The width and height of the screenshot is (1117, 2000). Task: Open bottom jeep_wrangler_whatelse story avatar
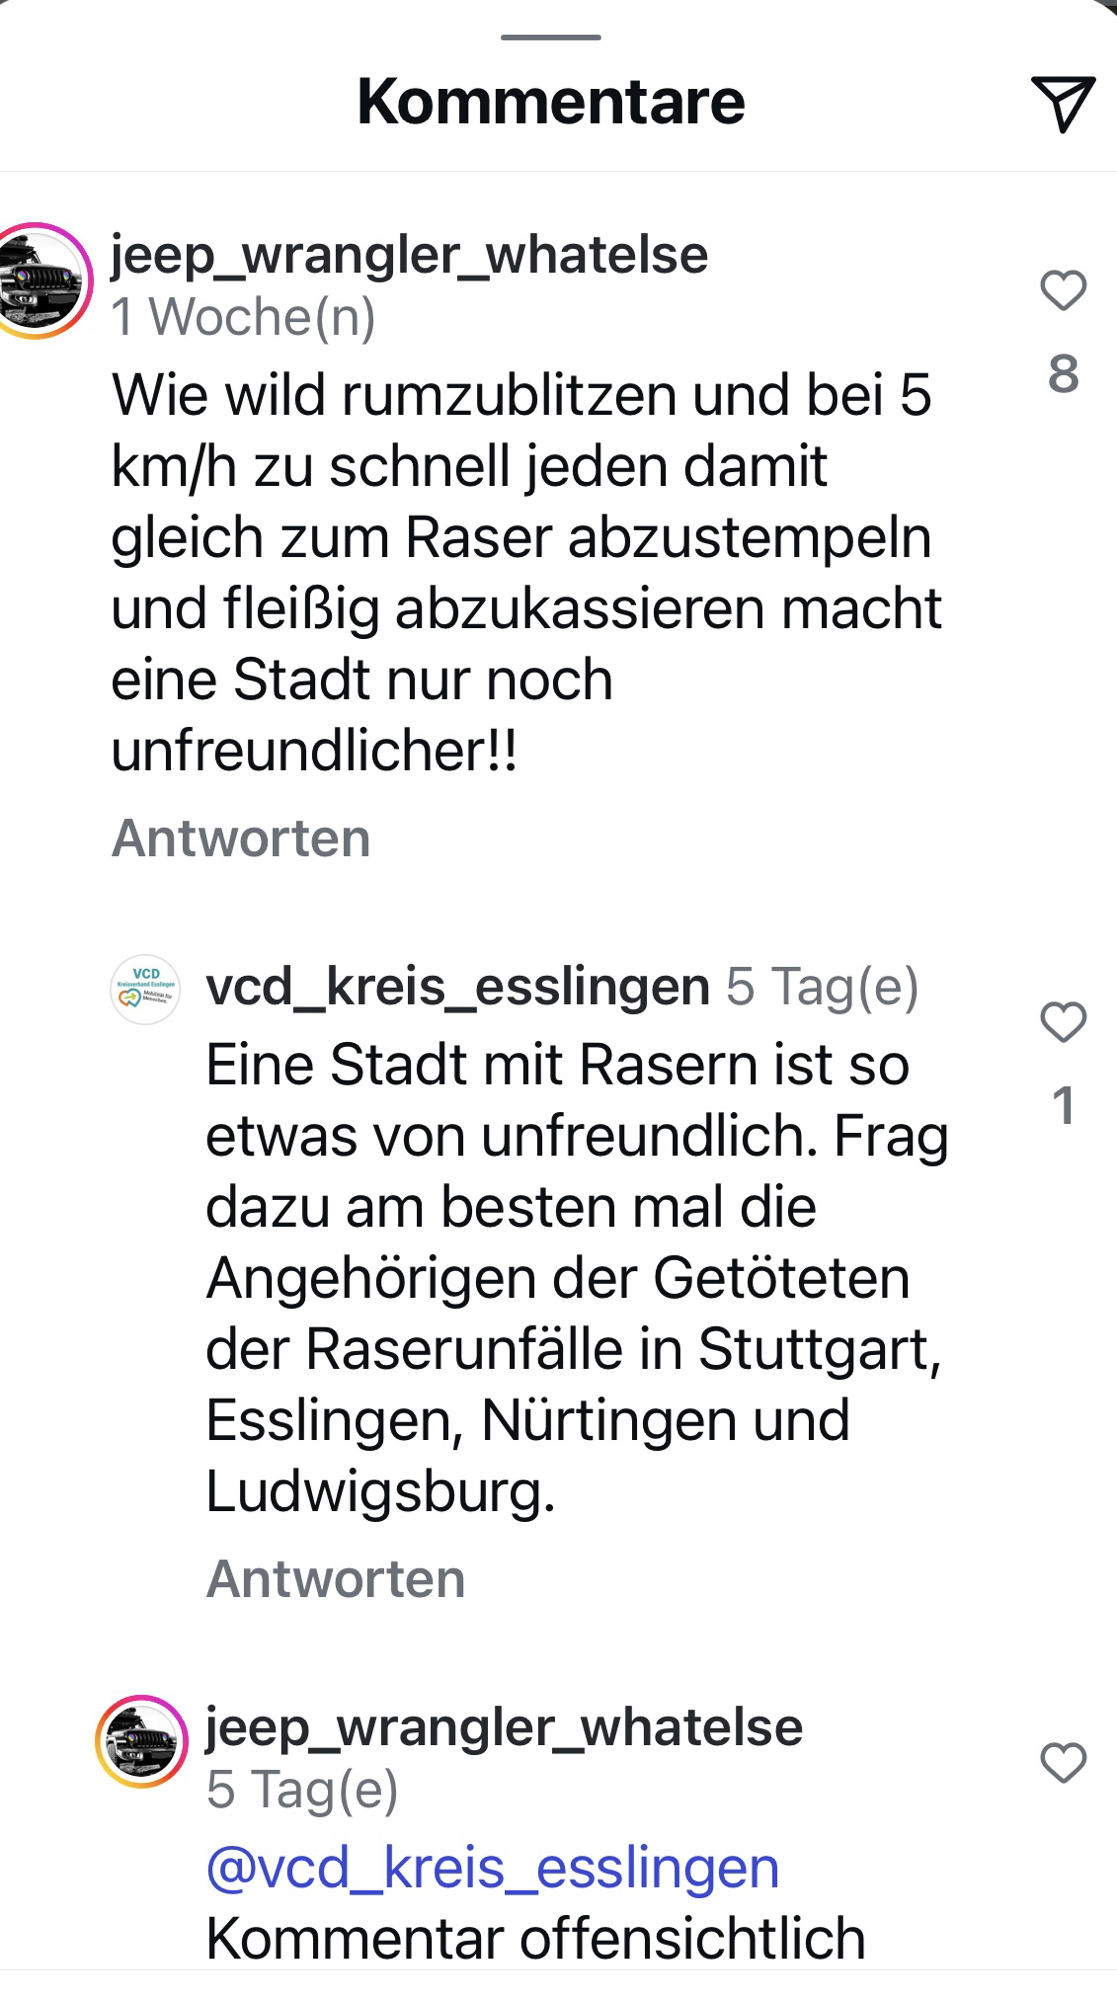click(142, 1742)
